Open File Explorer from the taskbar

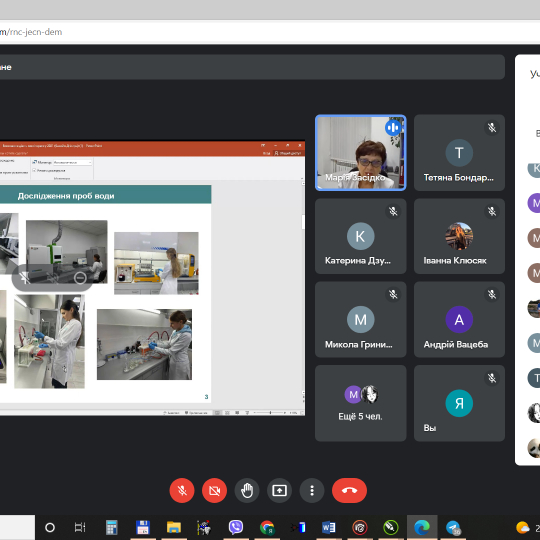[174, 527]
